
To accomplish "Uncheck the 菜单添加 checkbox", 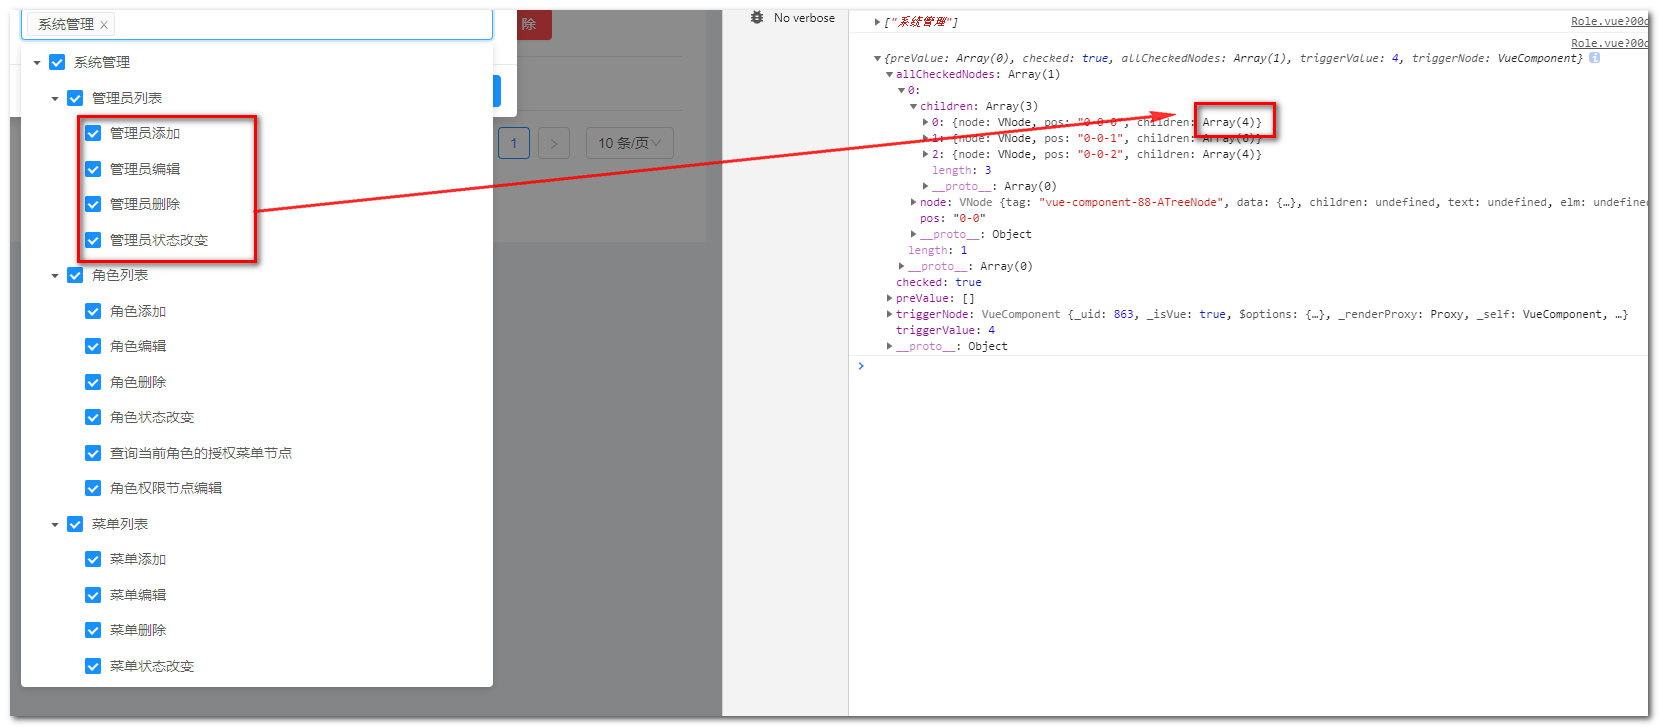I will click(x=93, y=559).
